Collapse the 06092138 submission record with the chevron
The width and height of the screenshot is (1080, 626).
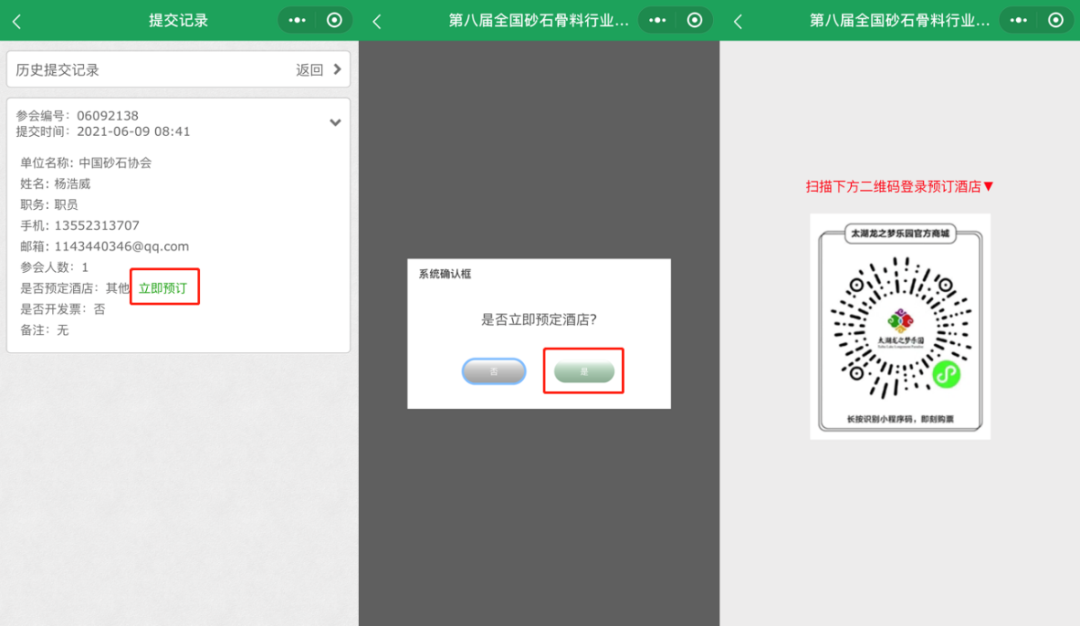point(334,122)
